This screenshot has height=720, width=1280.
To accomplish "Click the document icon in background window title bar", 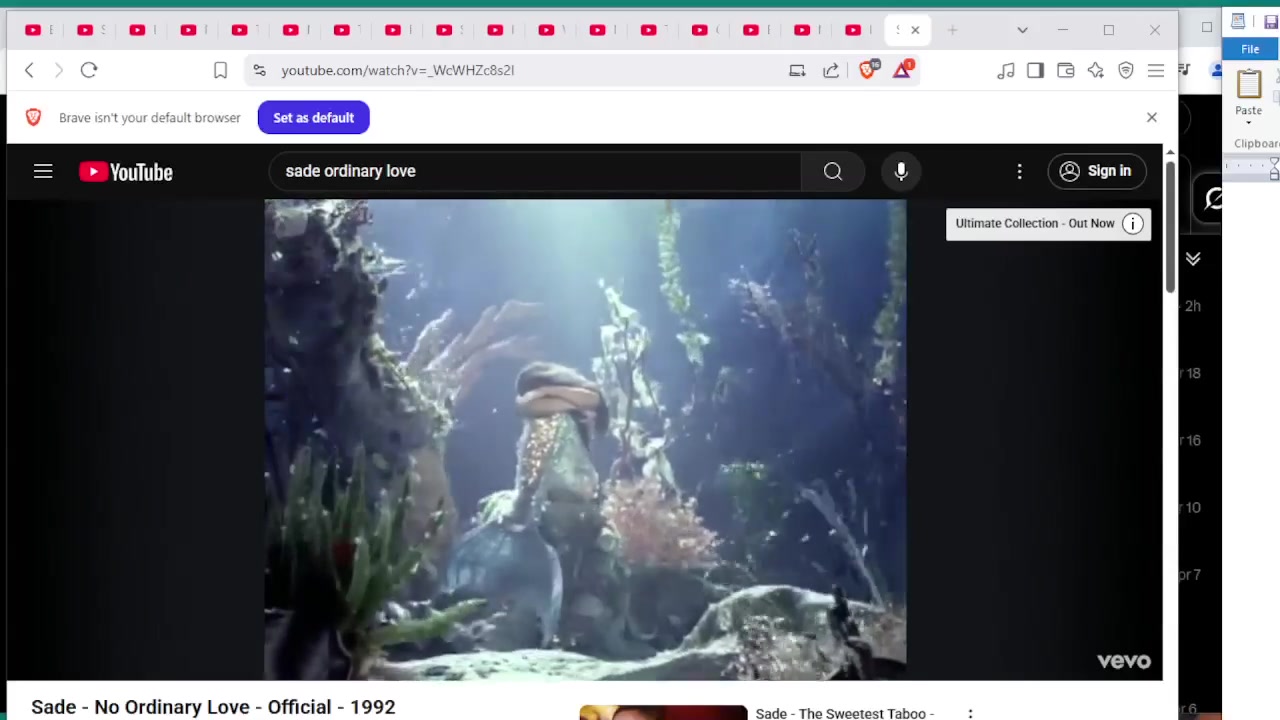I will (x=1238, y=21).
